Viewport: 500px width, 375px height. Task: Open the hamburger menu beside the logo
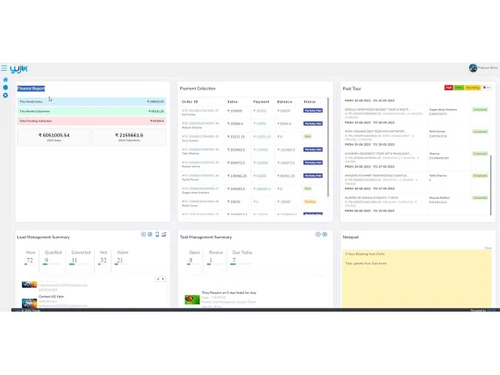point(4,68)
